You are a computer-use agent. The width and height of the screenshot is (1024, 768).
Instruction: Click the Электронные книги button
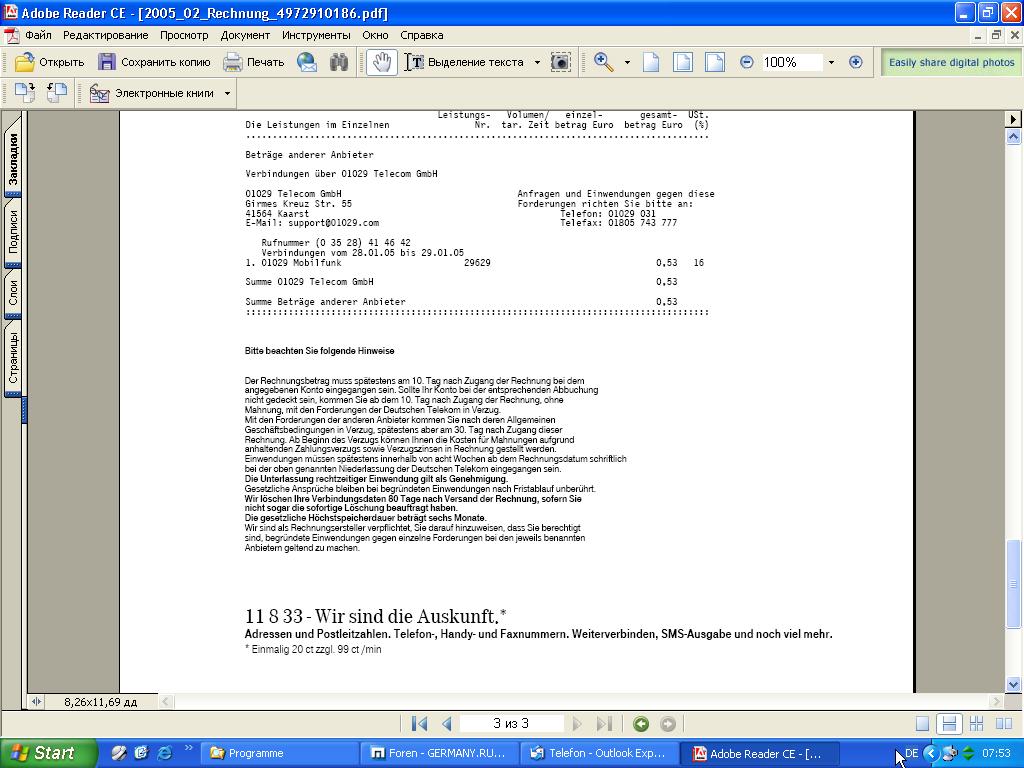[x=152, y=93]
